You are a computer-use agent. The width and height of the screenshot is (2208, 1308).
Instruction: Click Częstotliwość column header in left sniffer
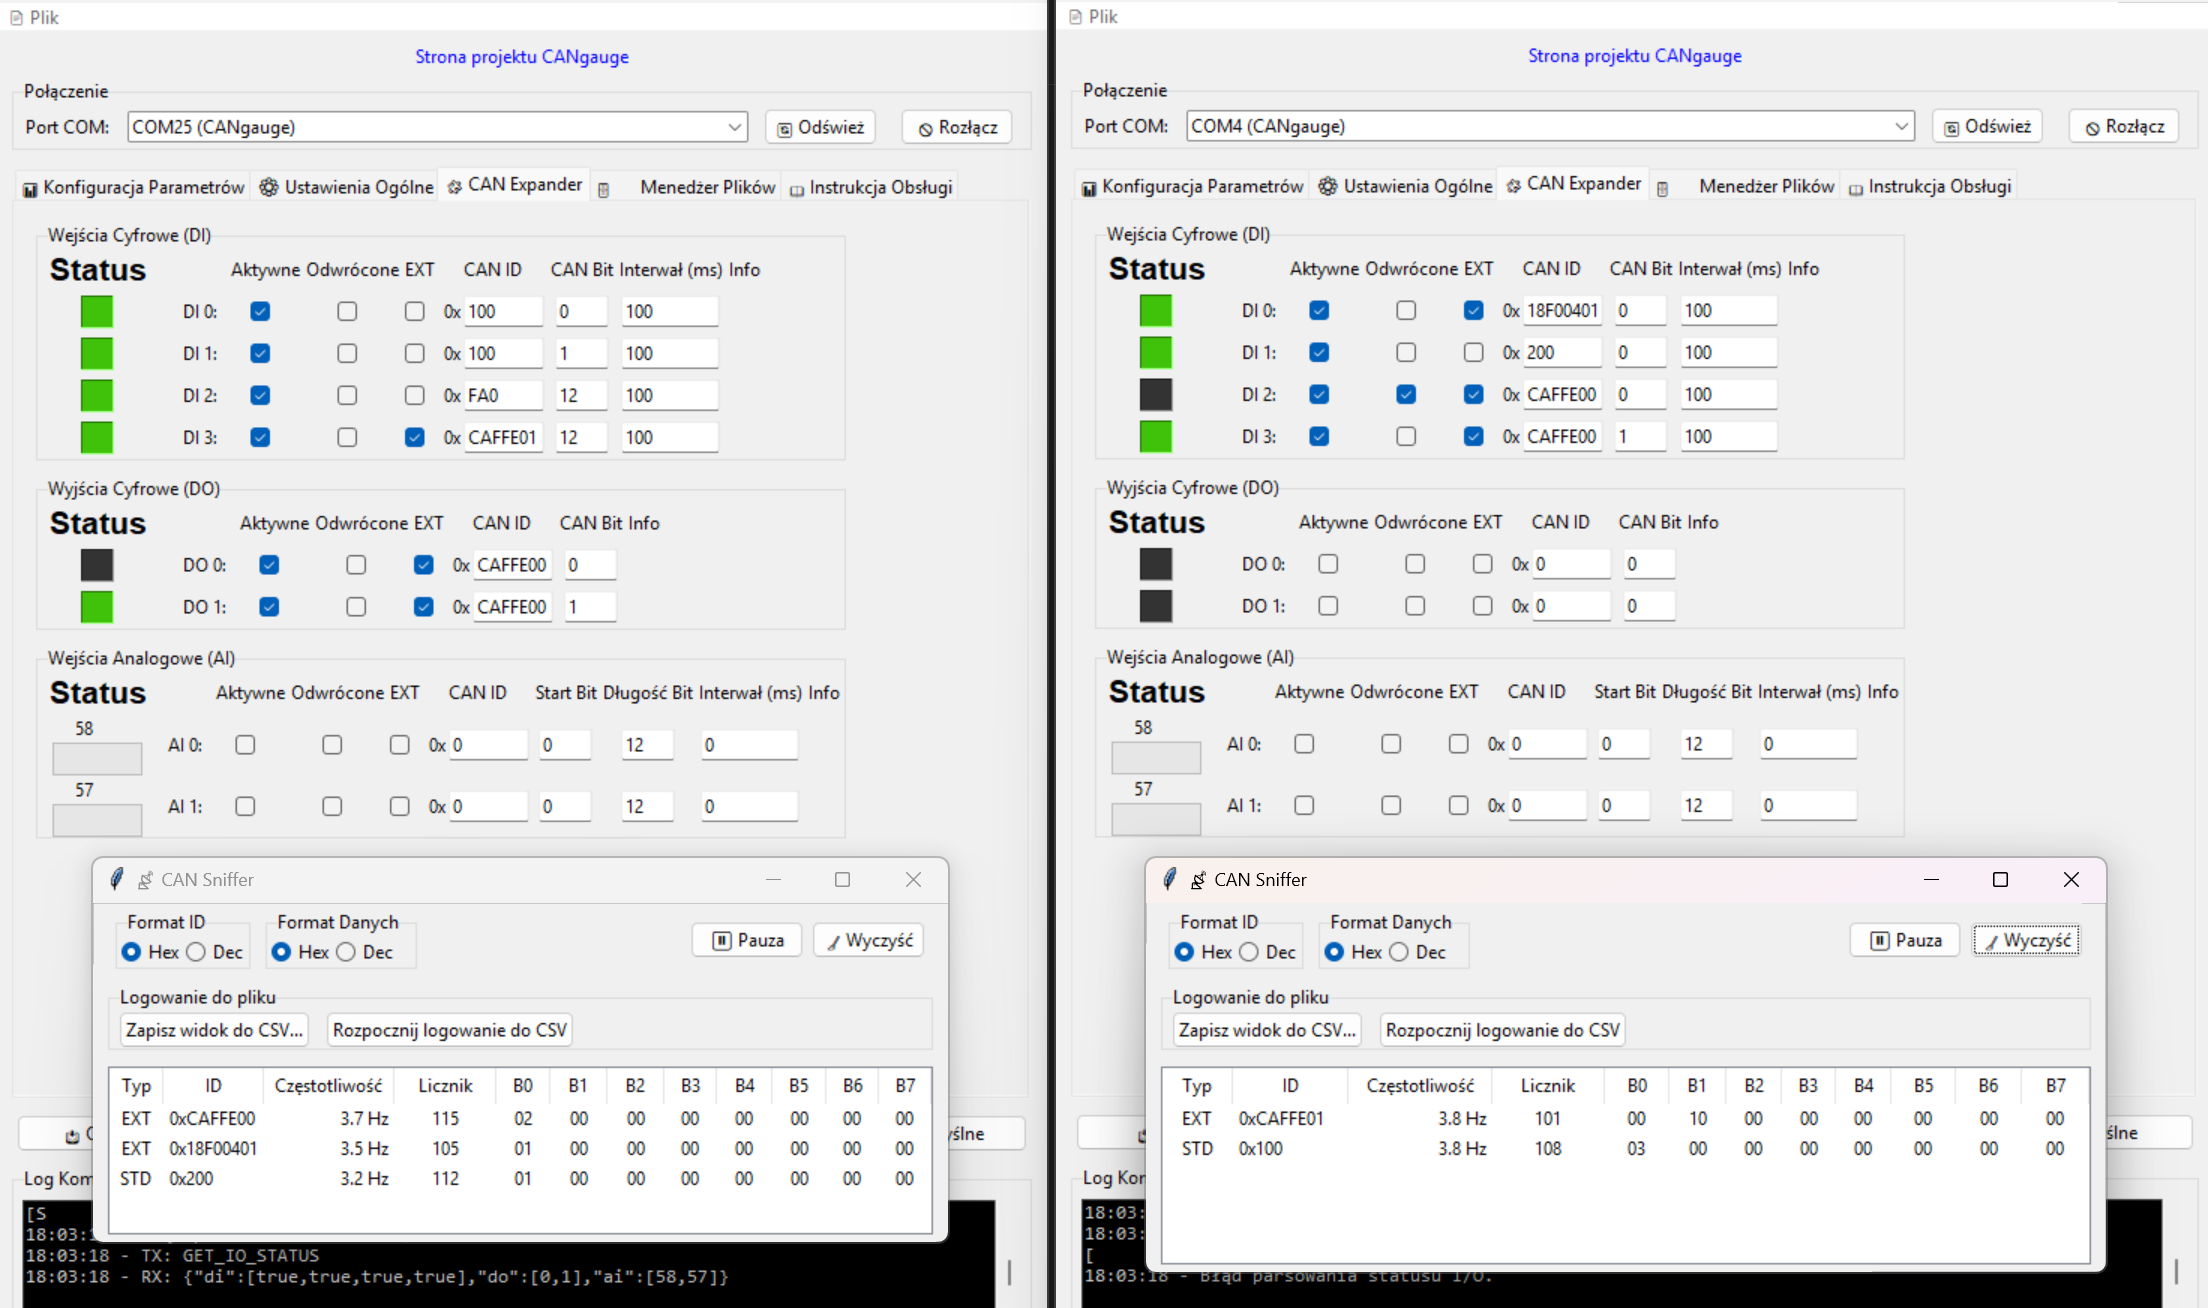point(328,1085)
